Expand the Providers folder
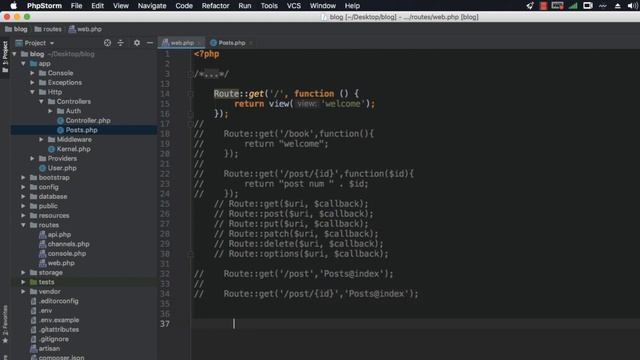Image resolution: width=640 pixels, height=360 pixels. [x=32, y=158]
